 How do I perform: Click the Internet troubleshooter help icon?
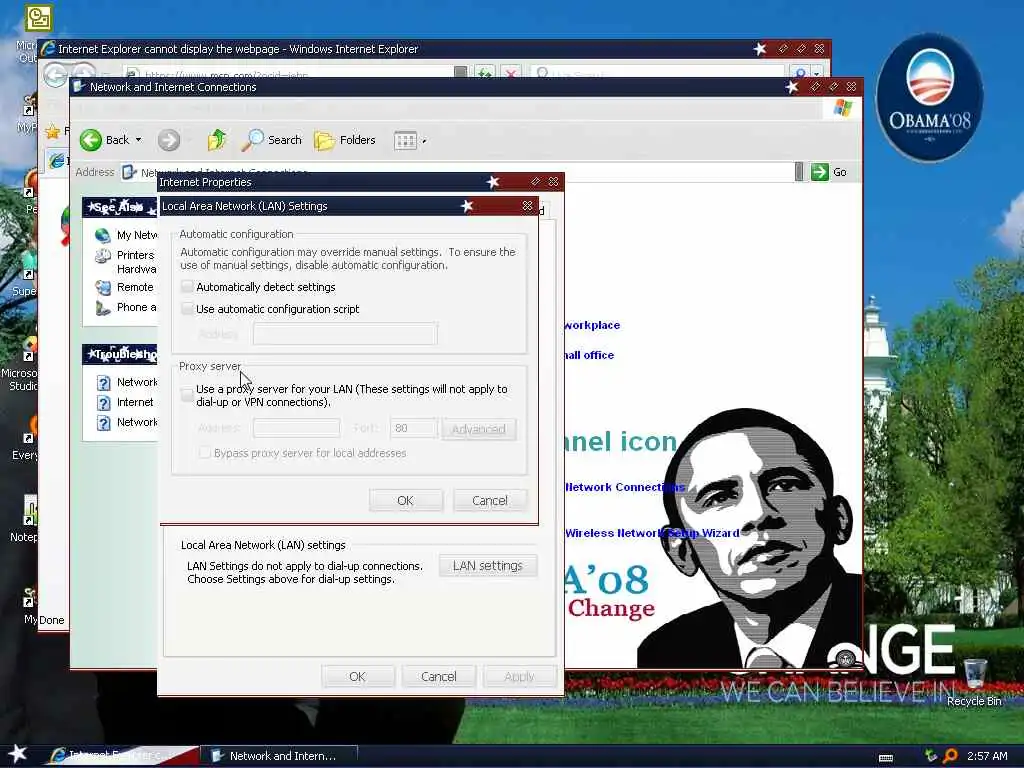point(103,403)
